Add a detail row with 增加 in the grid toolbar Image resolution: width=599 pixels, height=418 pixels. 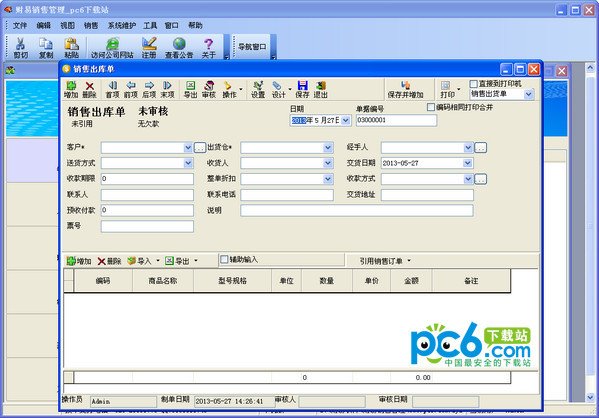click(x=79, y=261)
